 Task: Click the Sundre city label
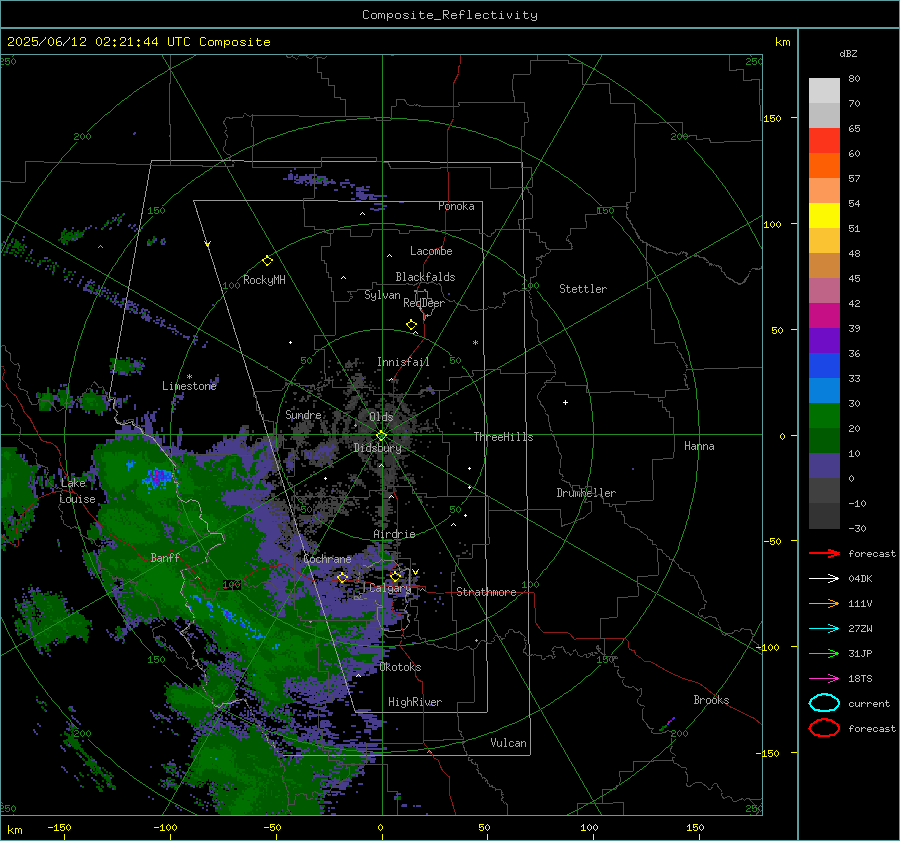click(303, 415)
